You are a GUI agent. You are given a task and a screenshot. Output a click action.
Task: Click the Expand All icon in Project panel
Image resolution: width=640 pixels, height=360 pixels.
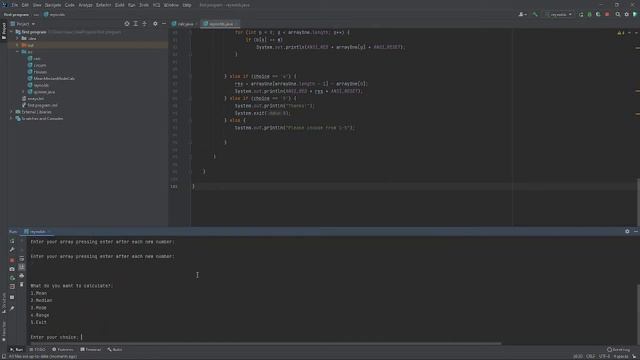136,24
